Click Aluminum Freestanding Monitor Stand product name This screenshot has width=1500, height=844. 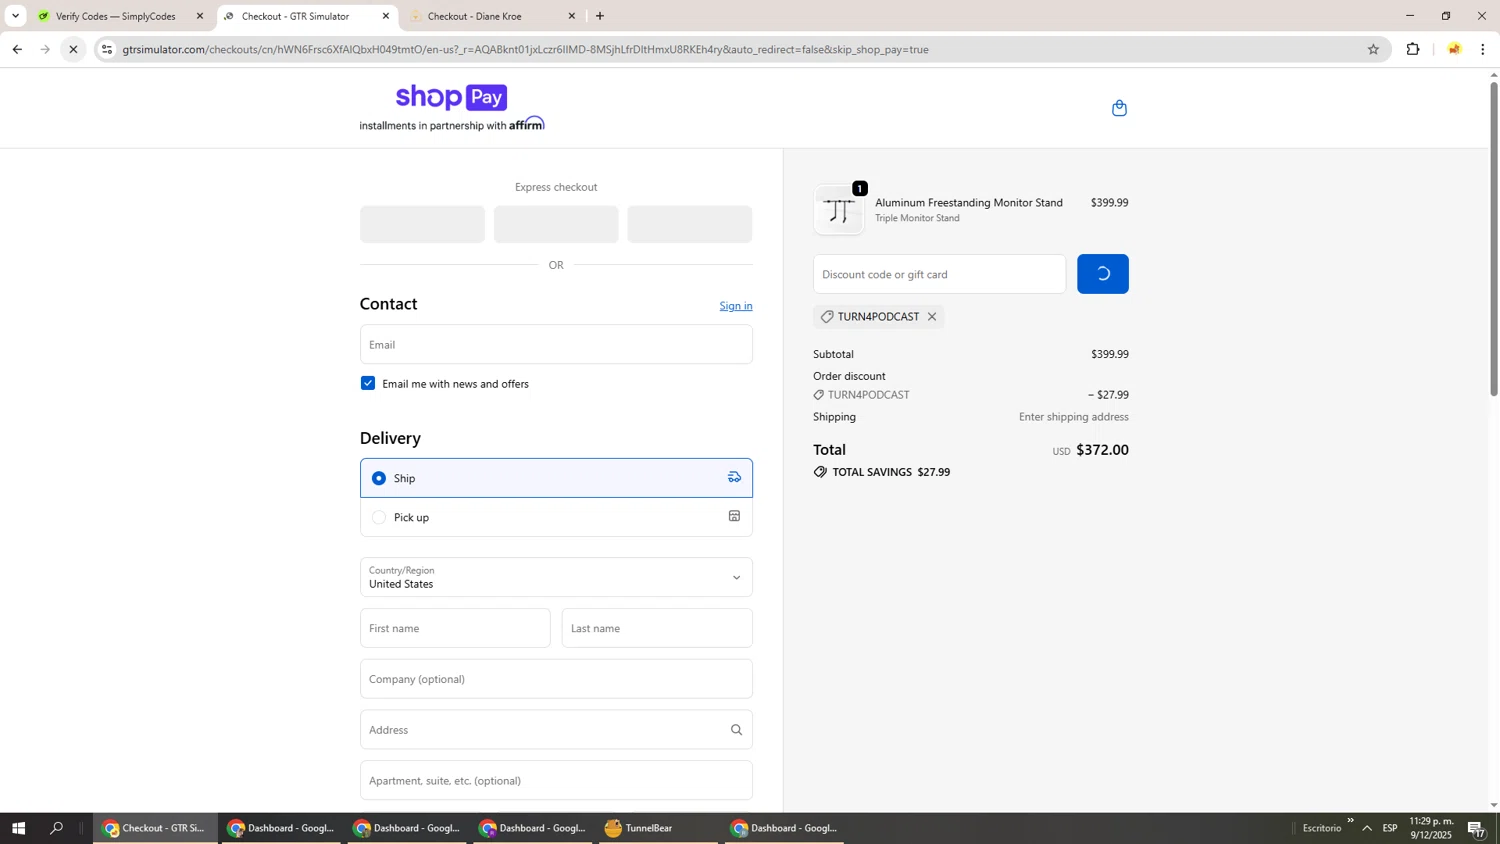pos(969,203)
